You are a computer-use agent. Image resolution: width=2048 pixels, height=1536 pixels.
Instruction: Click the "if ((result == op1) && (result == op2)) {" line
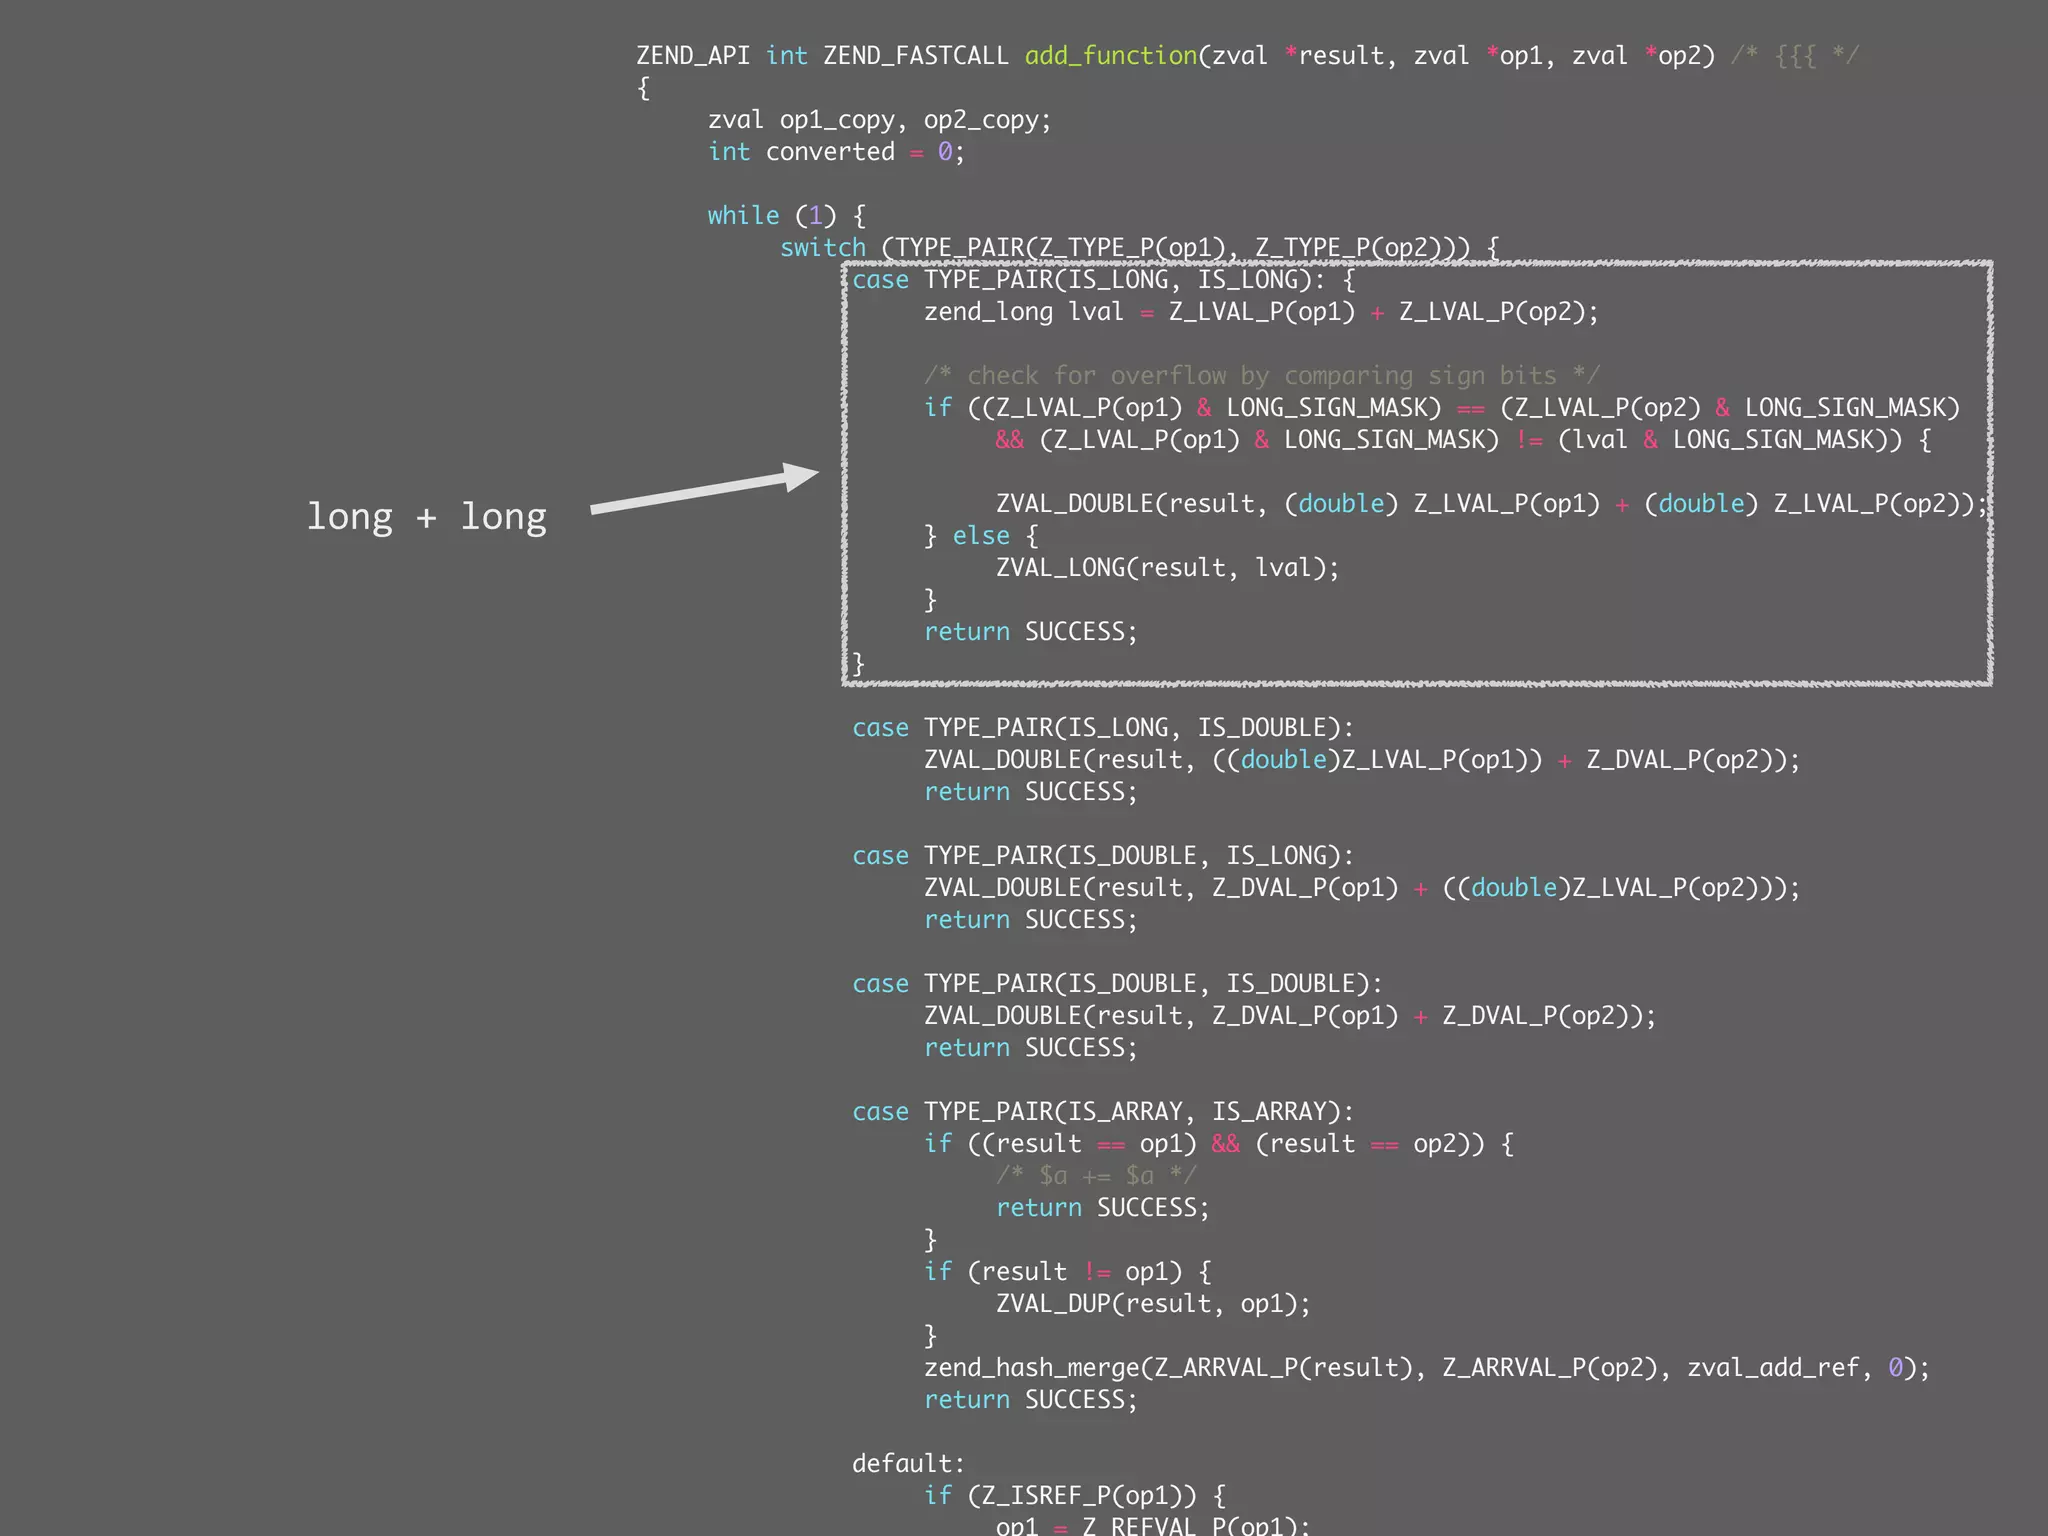1219,1144
